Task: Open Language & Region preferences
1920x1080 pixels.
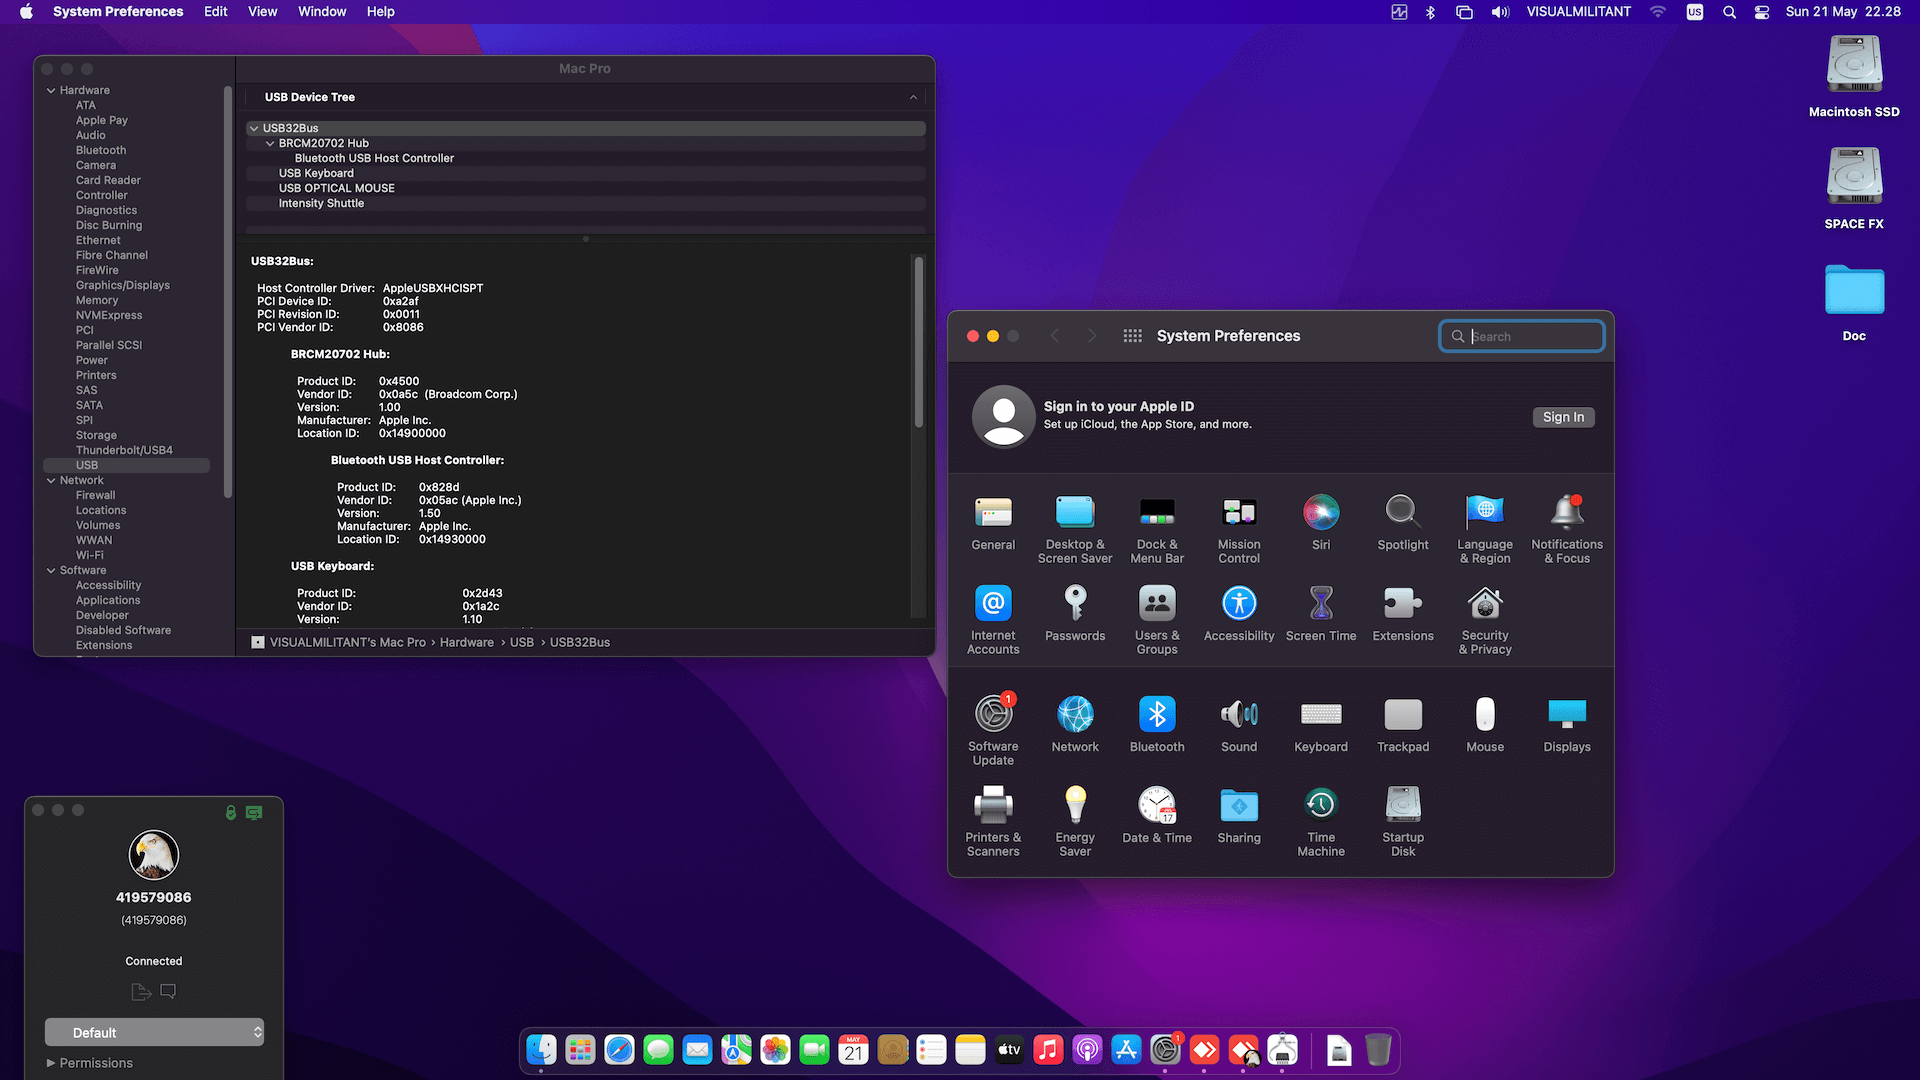Action: (1485, 529)
